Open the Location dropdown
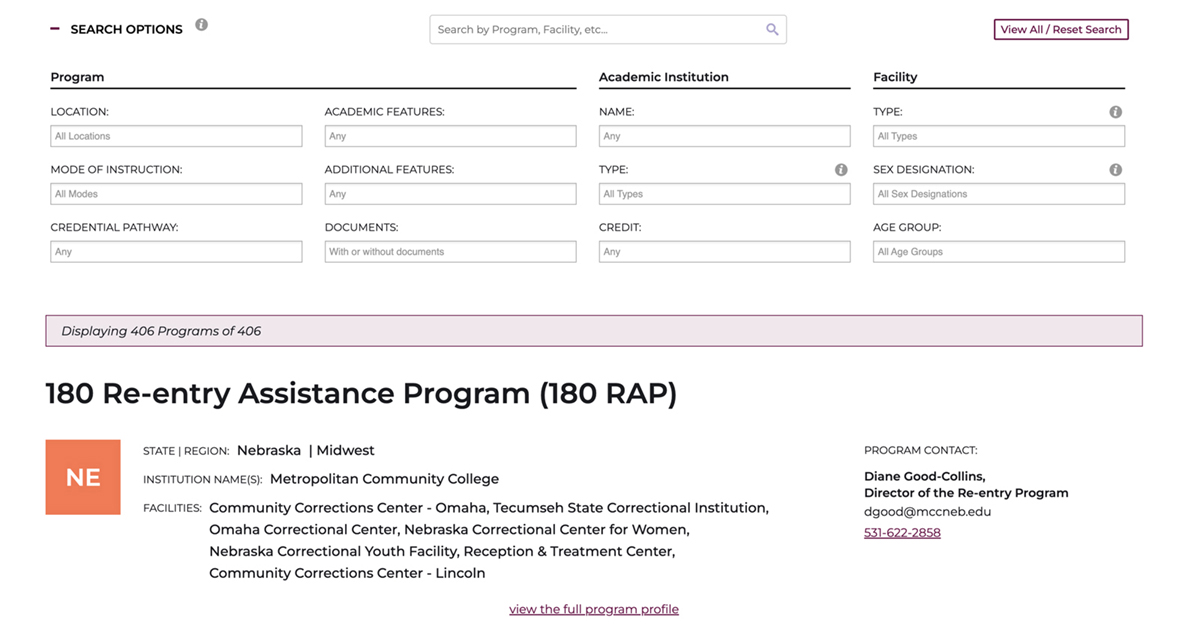The width and height of the screenshot is (1200, 630). point(176,136)
